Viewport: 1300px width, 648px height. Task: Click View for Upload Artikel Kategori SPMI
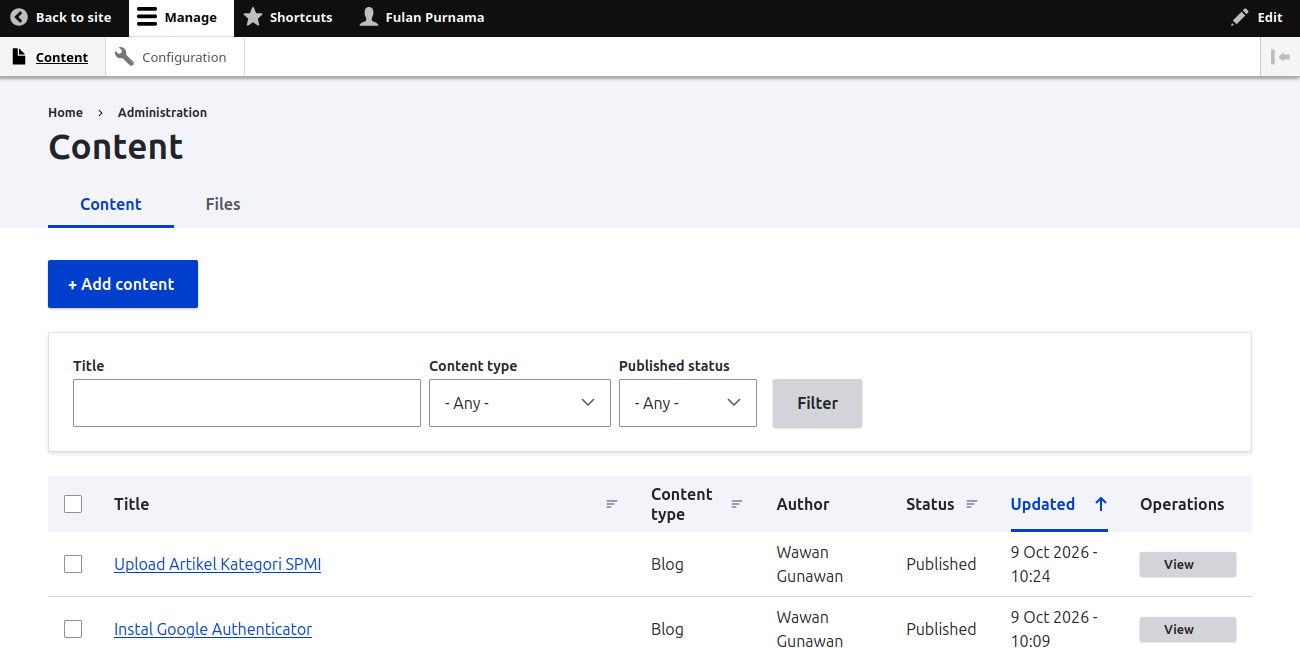[x=1188, y=564]
